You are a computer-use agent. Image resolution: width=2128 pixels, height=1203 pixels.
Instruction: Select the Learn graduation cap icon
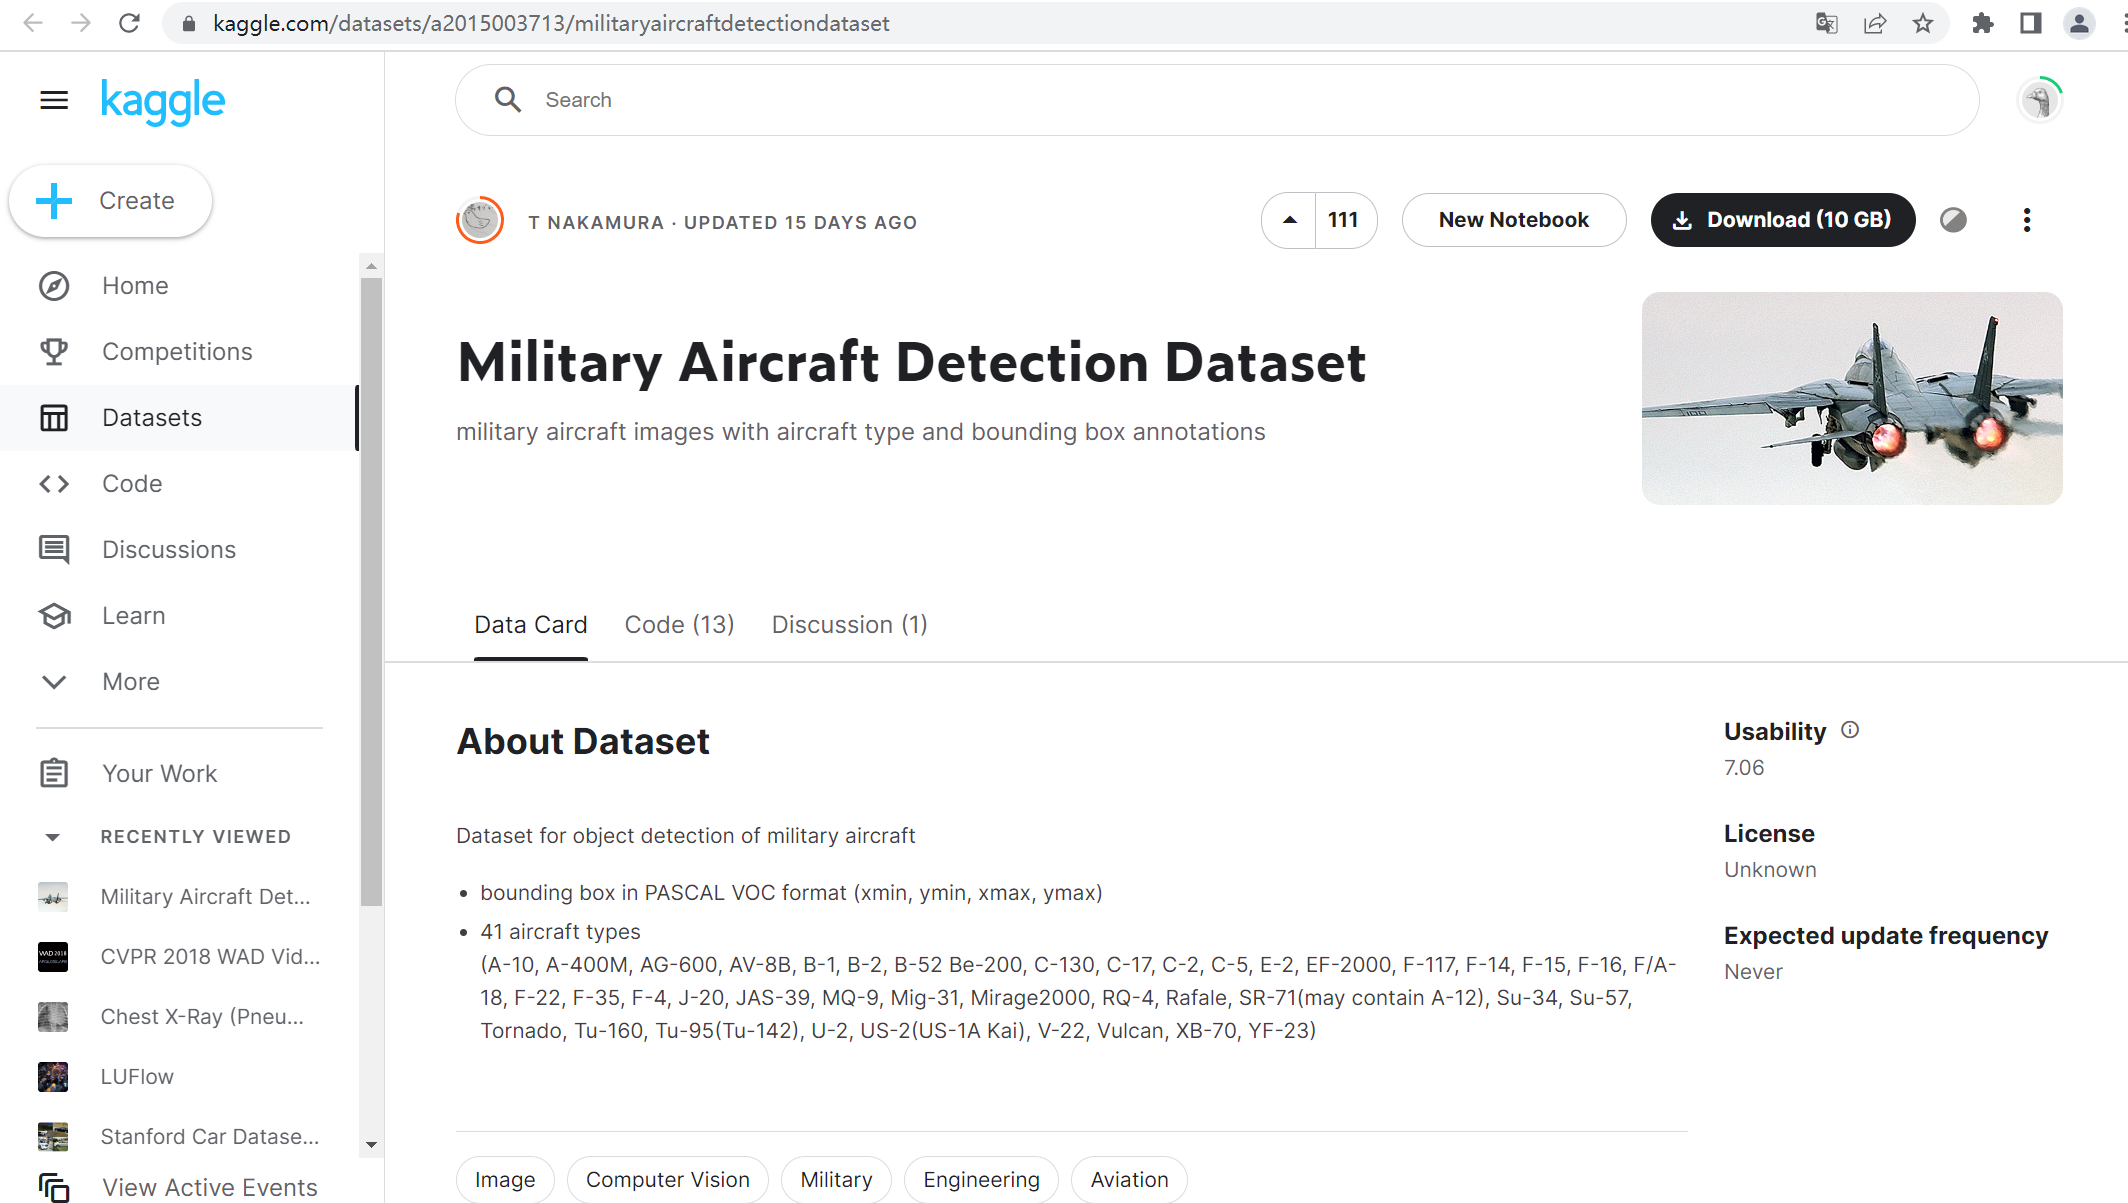pos(53,615)
